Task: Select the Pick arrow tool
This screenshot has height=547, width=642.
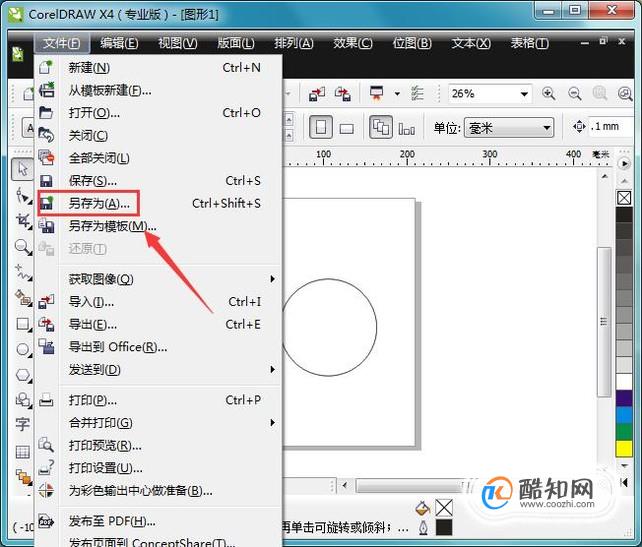Action: pyautogui.click(x=23, y=169)
